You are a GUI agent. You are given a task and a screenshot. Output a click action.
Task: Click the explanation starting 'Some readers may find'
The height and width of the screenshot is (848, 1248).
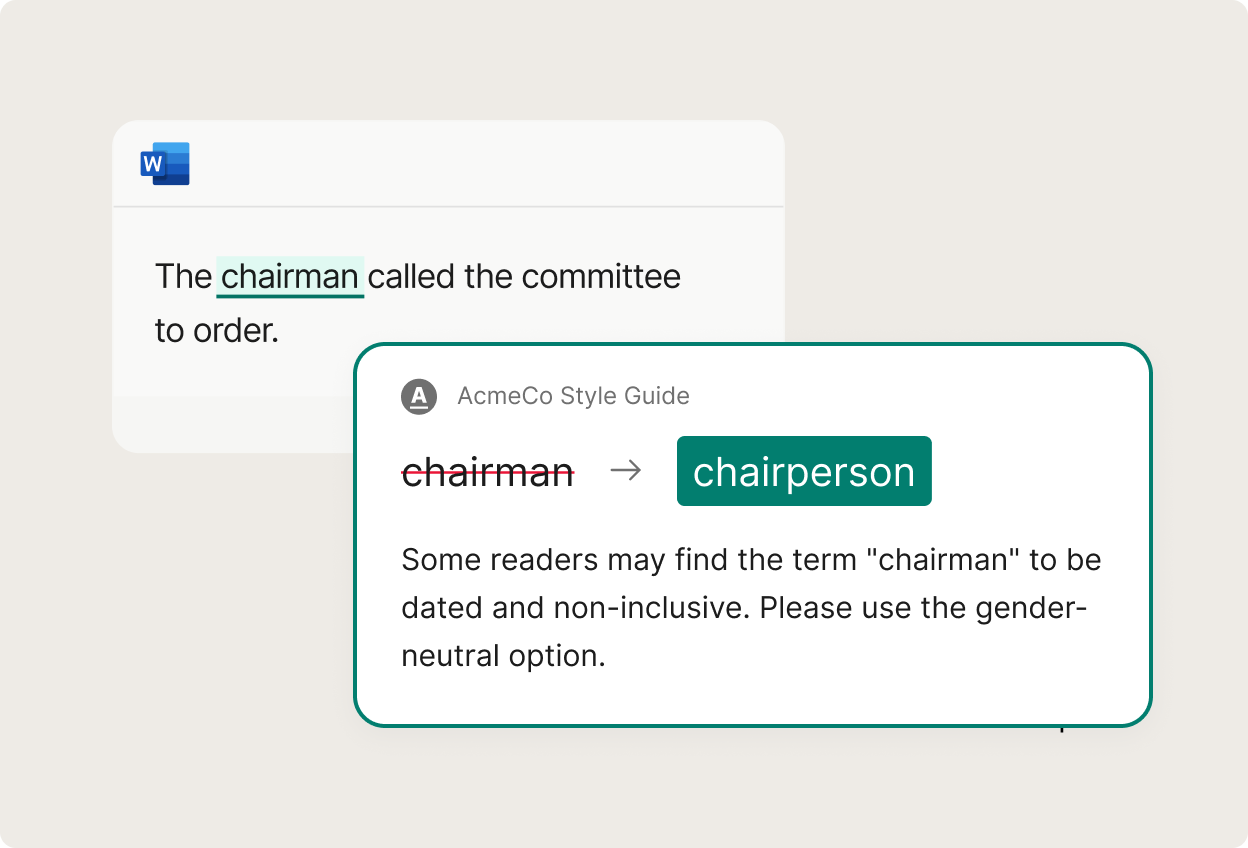751,608
